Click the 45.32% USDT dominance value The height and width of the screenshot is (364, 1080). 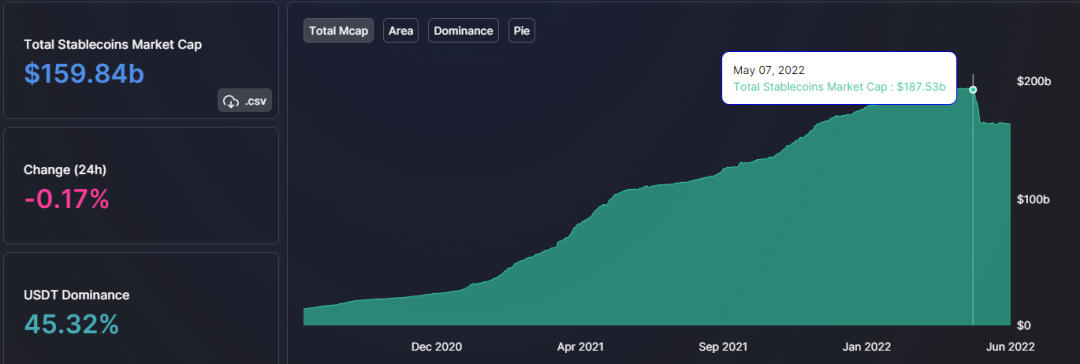click(72, 324)
